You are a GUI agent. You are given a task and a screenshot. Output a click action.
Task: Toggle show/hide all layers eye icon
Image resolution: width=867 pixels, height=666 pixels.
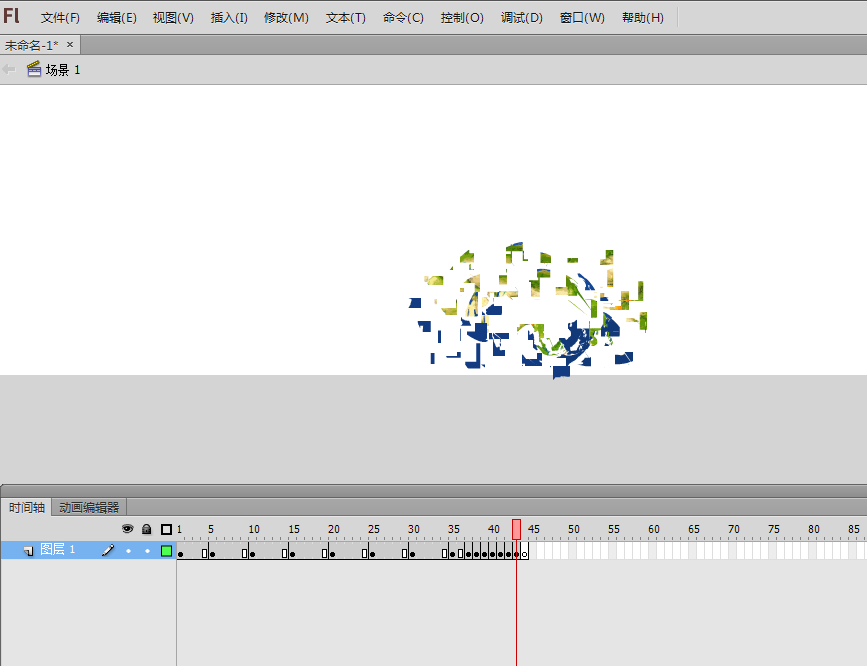[127, 529]
